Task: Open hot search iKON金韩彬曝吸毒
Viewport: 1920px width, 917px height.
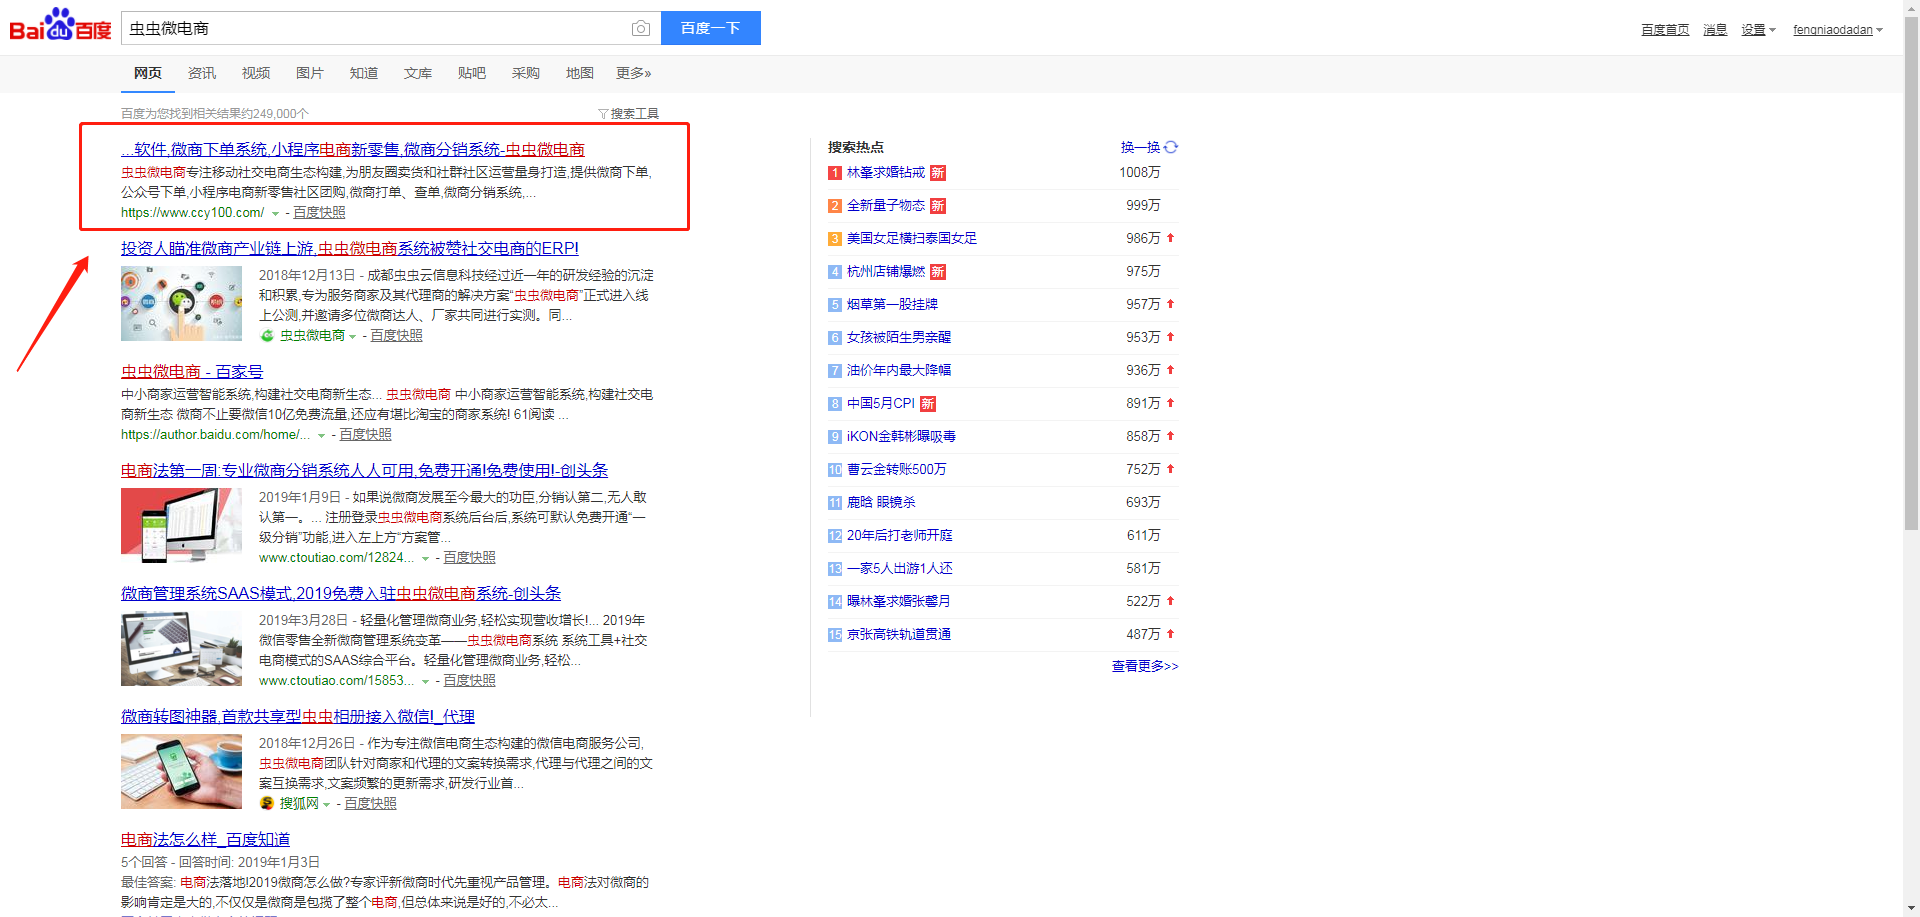Action: (x=901, y=437)
